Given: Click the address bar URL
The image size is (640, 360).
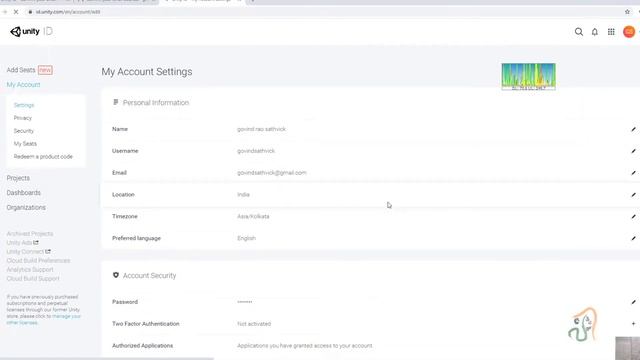Looking at the screenshot, I should 67,12.
